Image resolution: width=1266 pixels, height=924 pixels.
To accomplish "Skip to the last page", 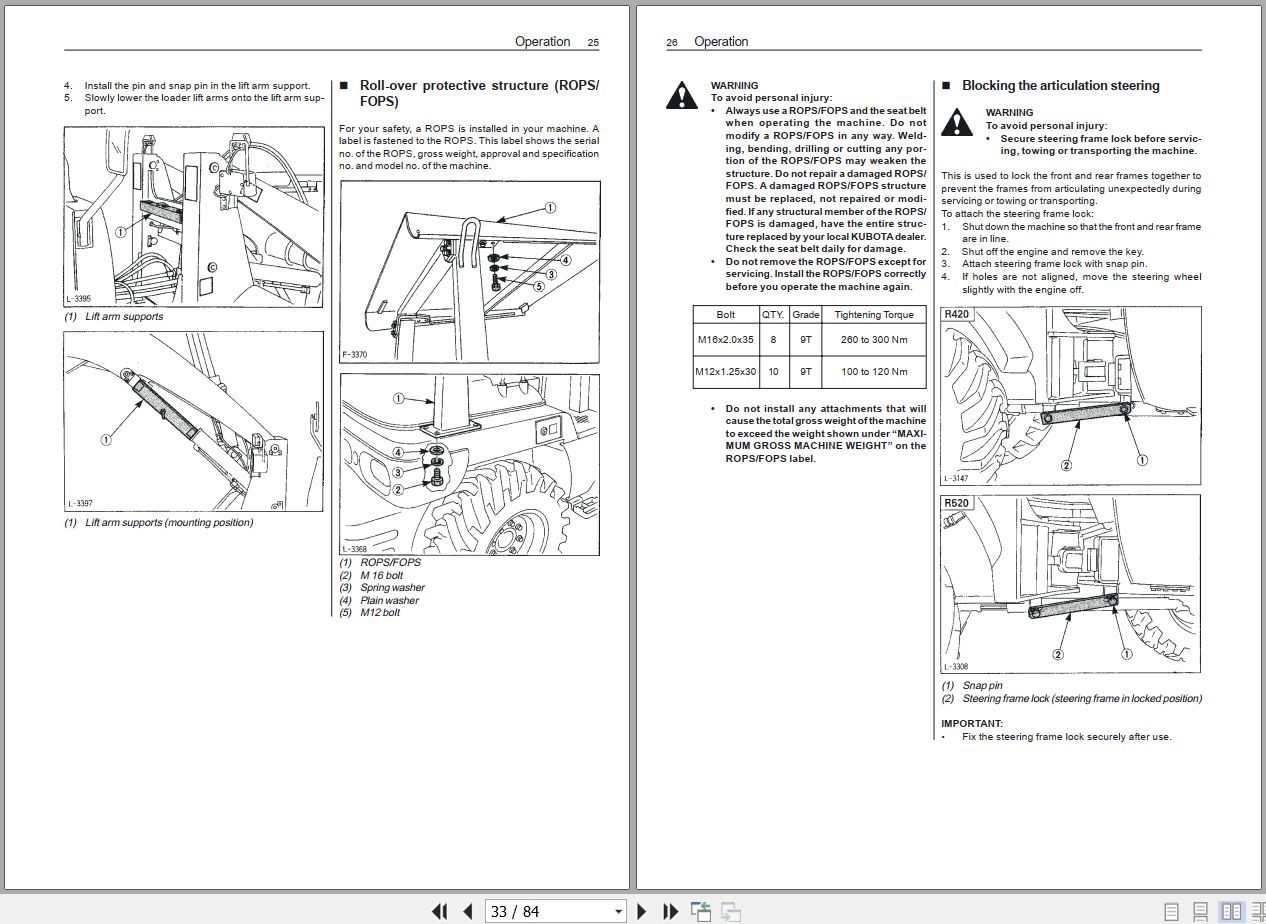I will coord(669,911).
